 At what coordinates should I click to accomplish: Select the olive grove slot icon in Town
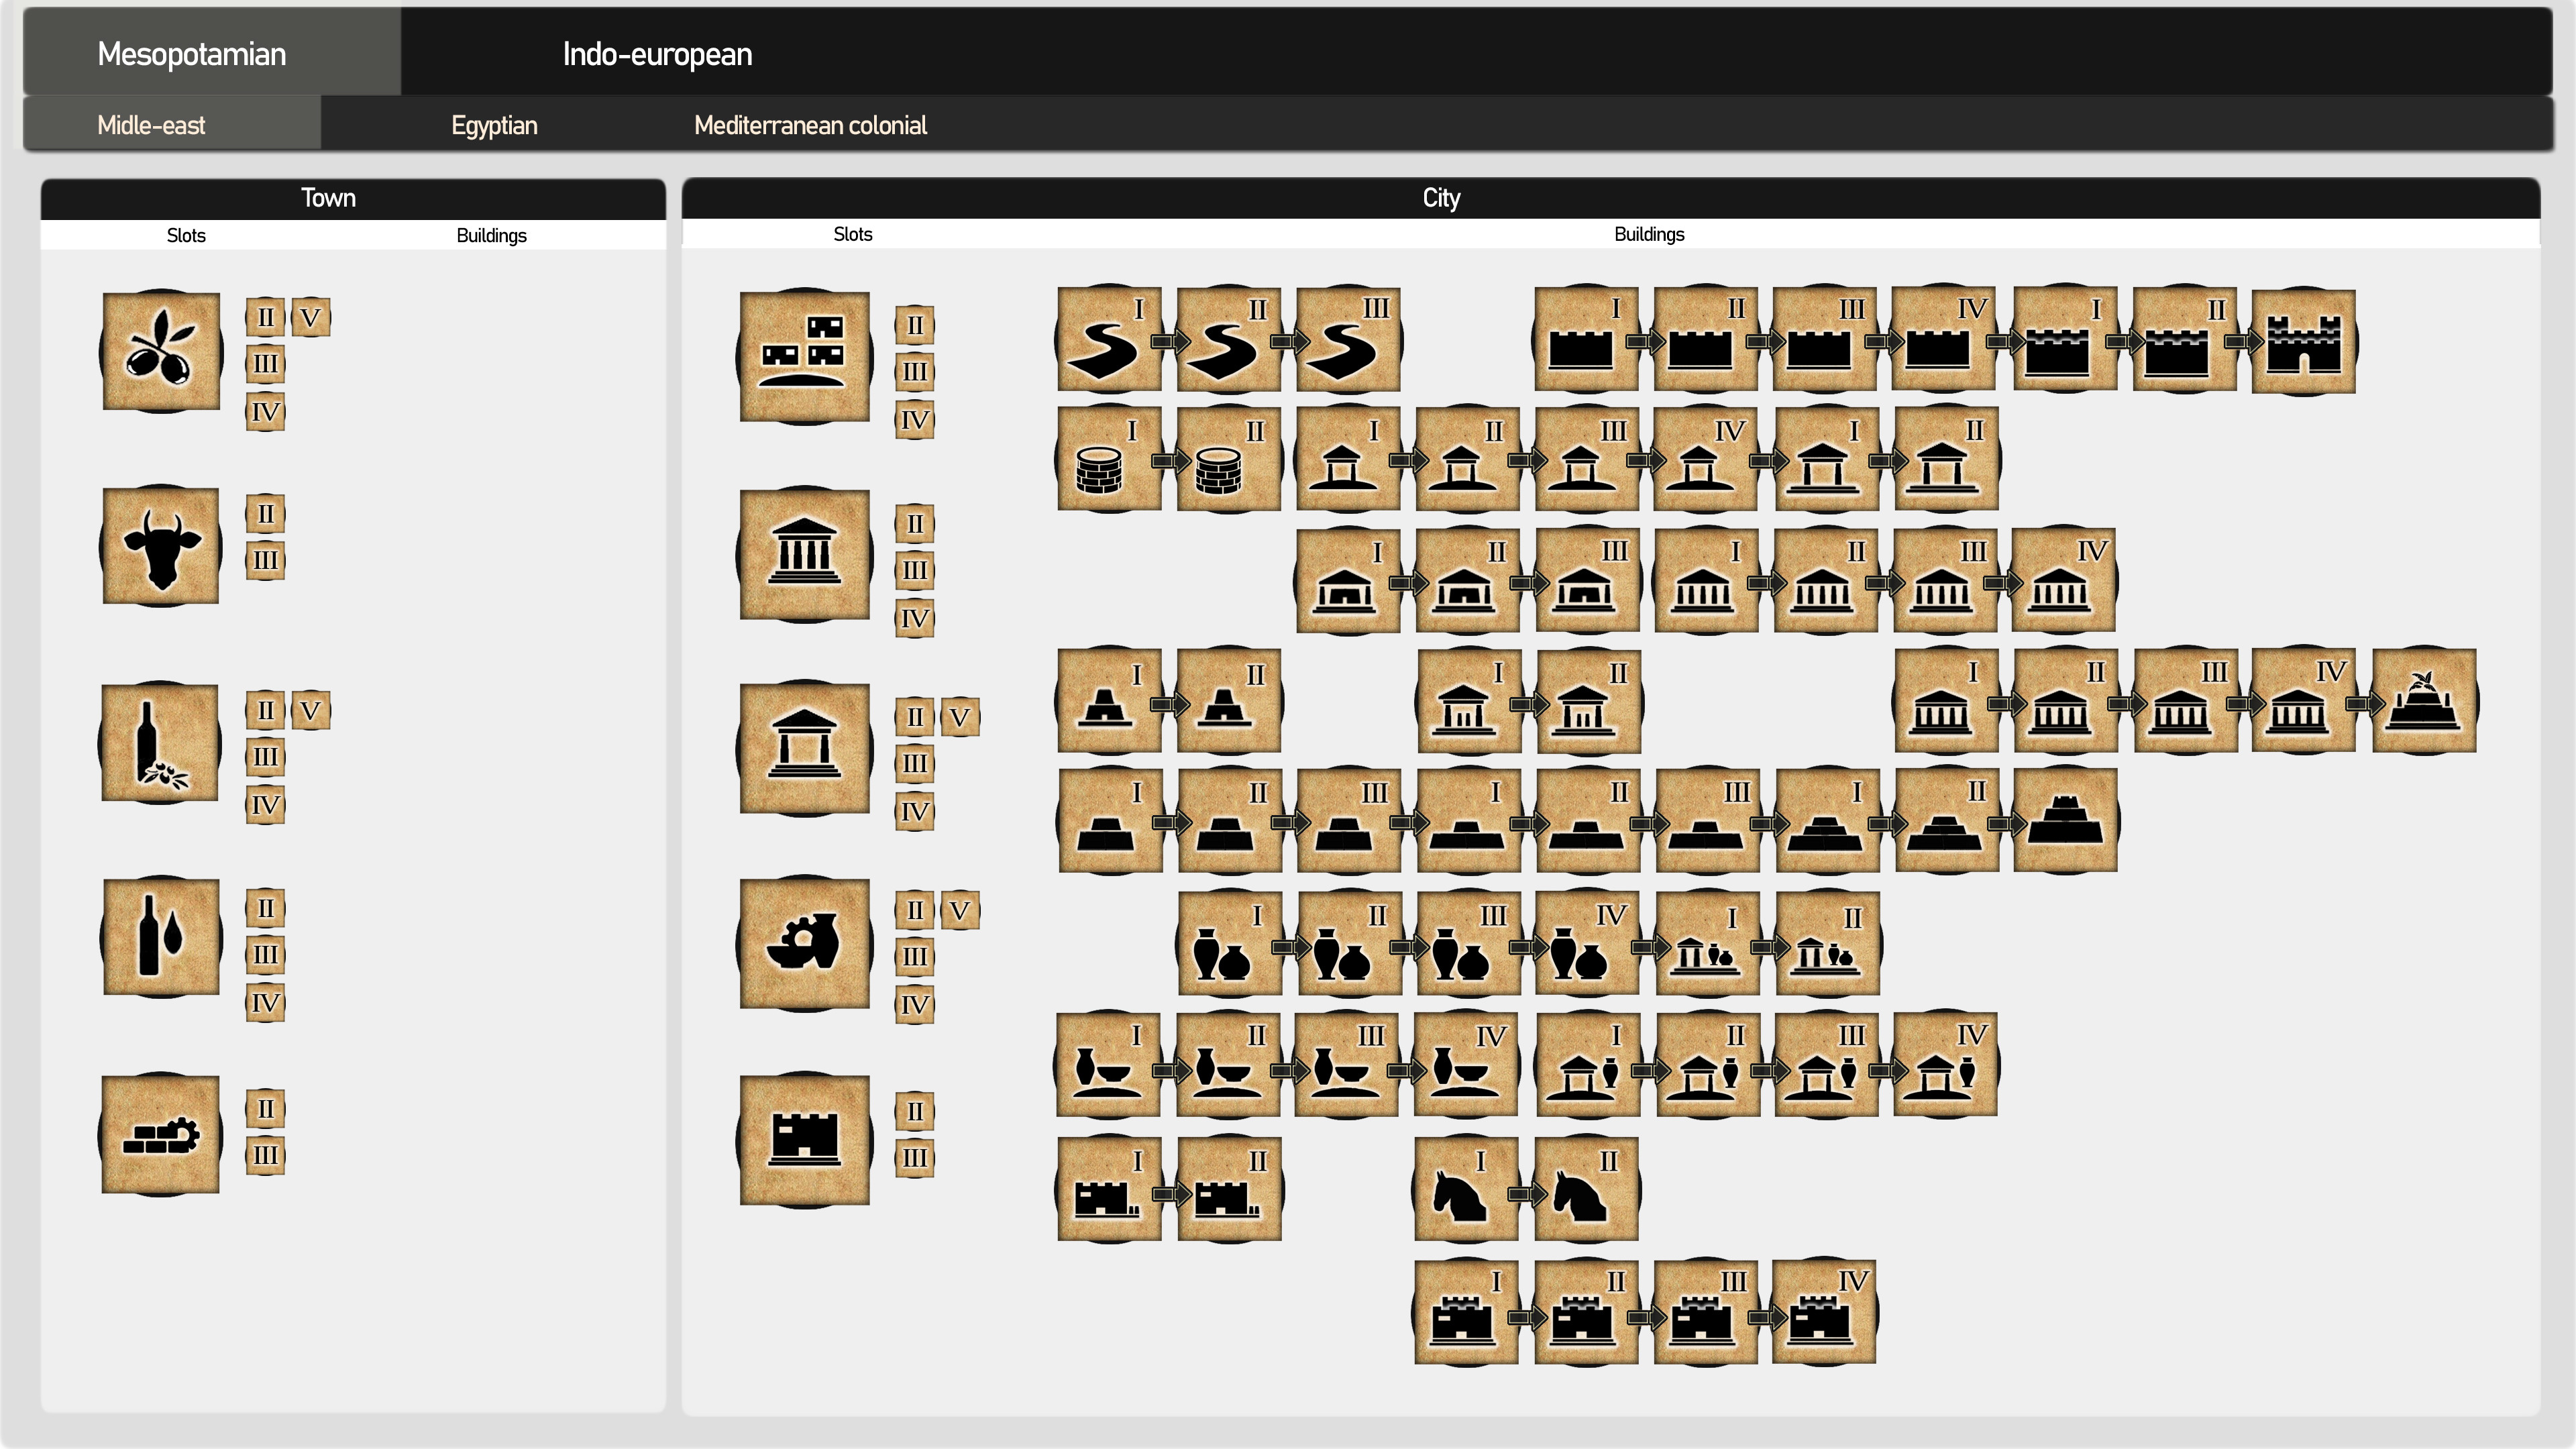pos(160,350)
